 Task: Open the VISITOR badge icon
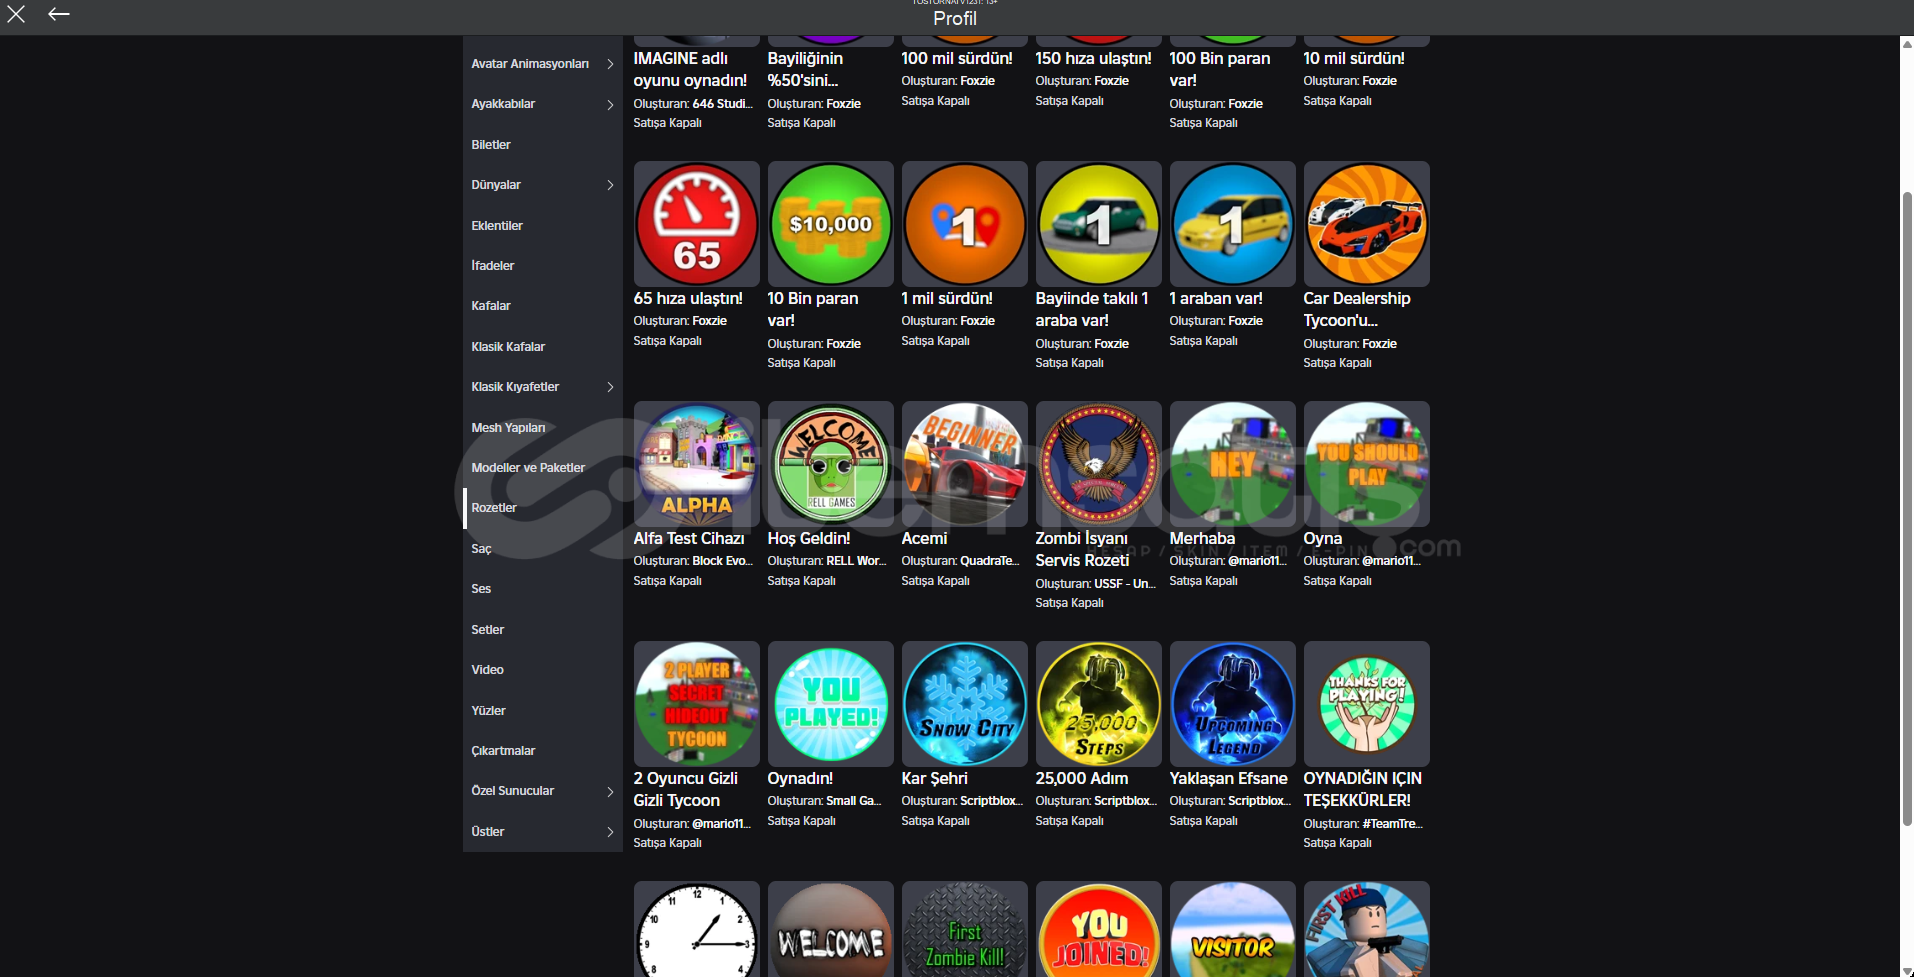[x=1233, y=929]
